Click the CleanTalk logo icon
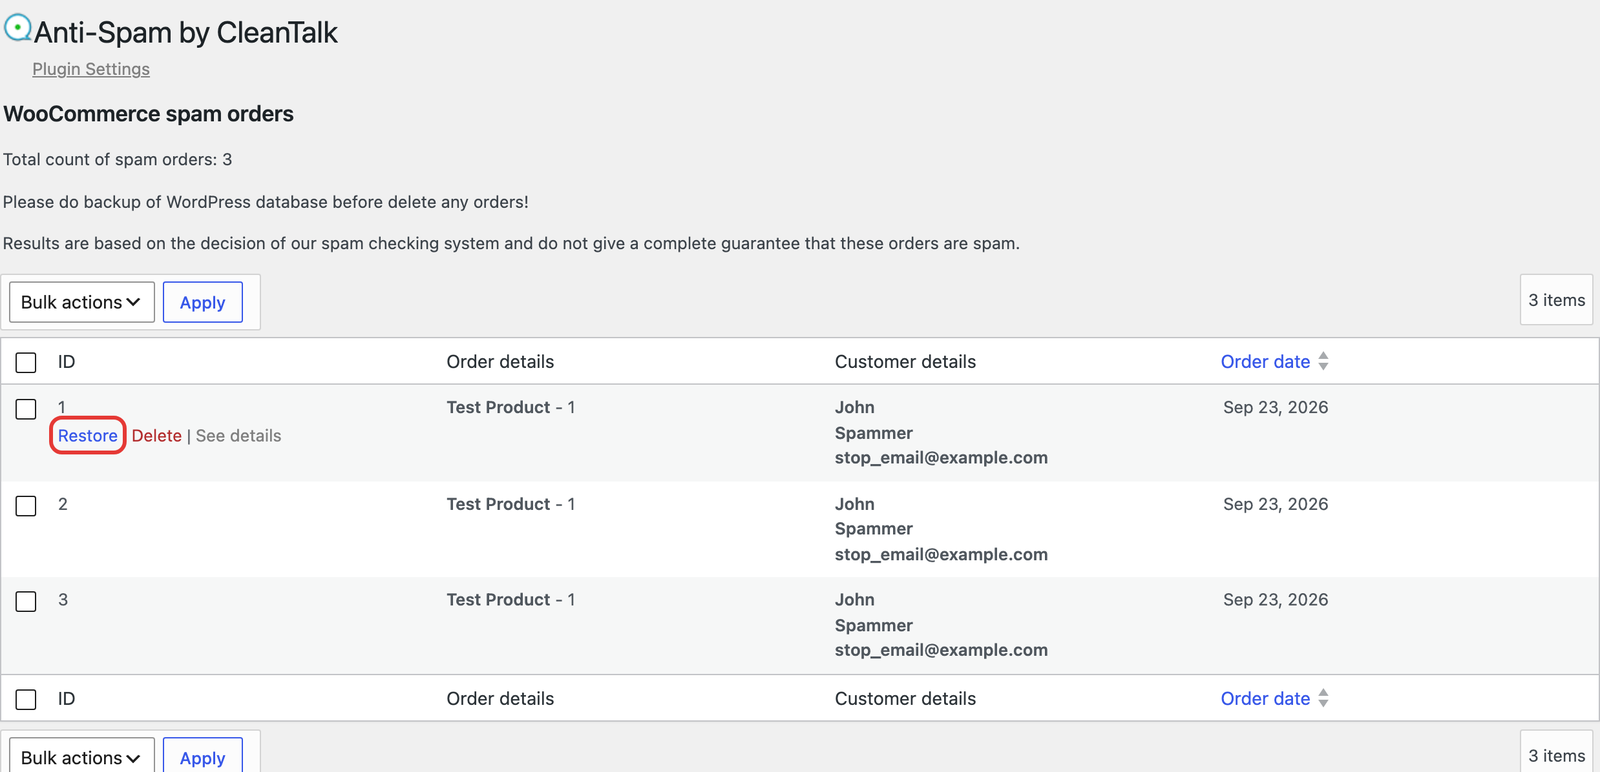Screen dimensions: 1600x772 point(18,29)
